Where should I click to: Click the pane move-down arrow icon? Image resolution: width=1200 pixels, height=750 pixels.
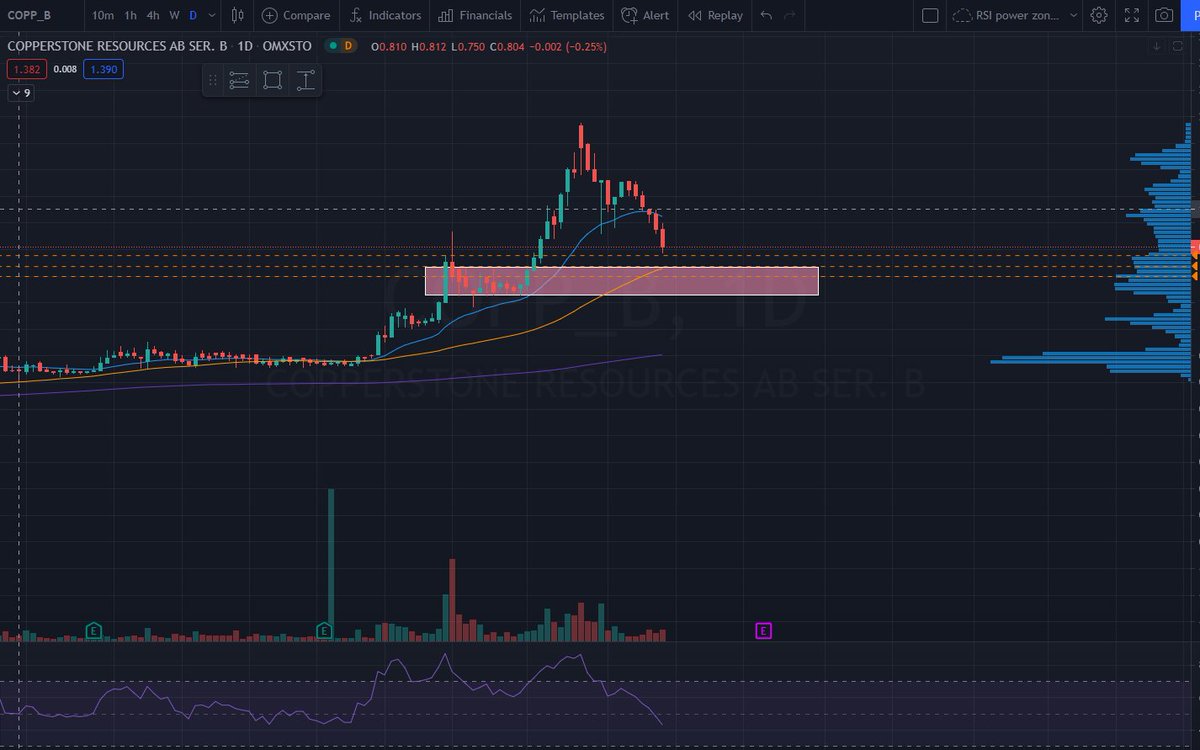[x=1157, y=46]
